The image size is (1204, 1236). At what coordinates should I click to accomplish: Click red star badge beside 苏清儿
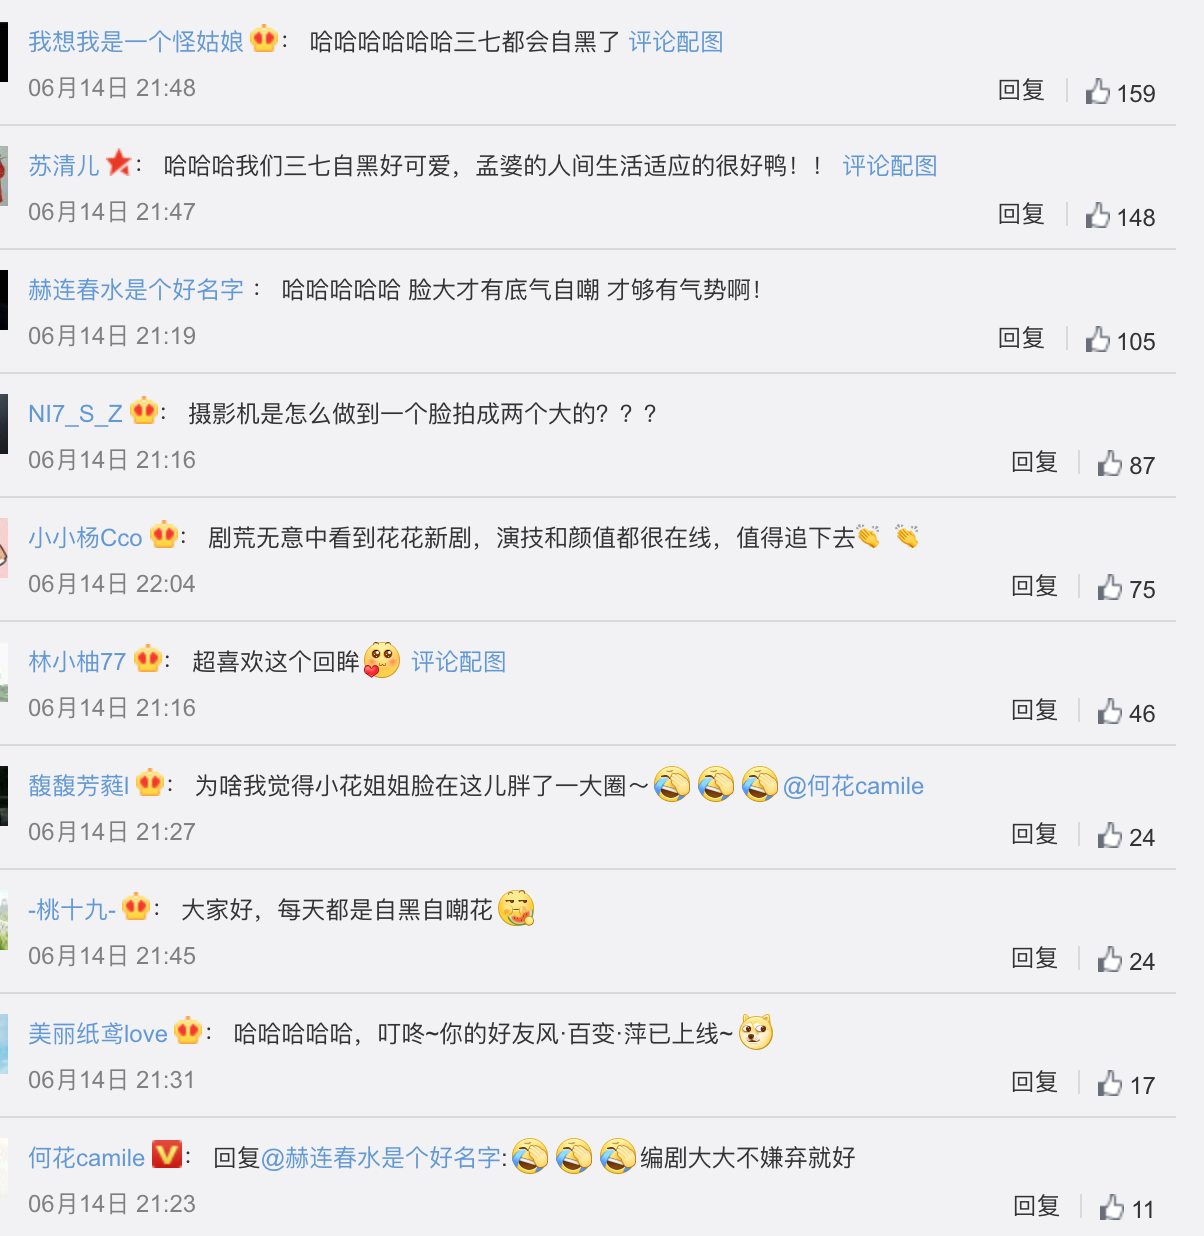coord(119,162)
